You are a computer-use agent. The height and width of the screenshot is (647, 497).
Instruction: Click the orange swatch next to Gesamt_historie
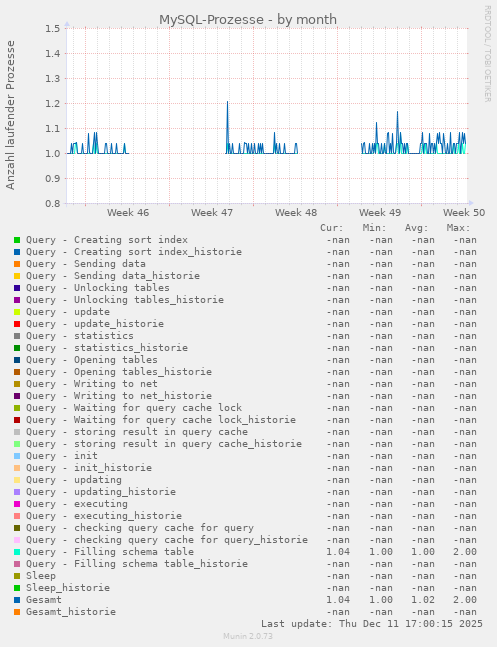point(17,612)
